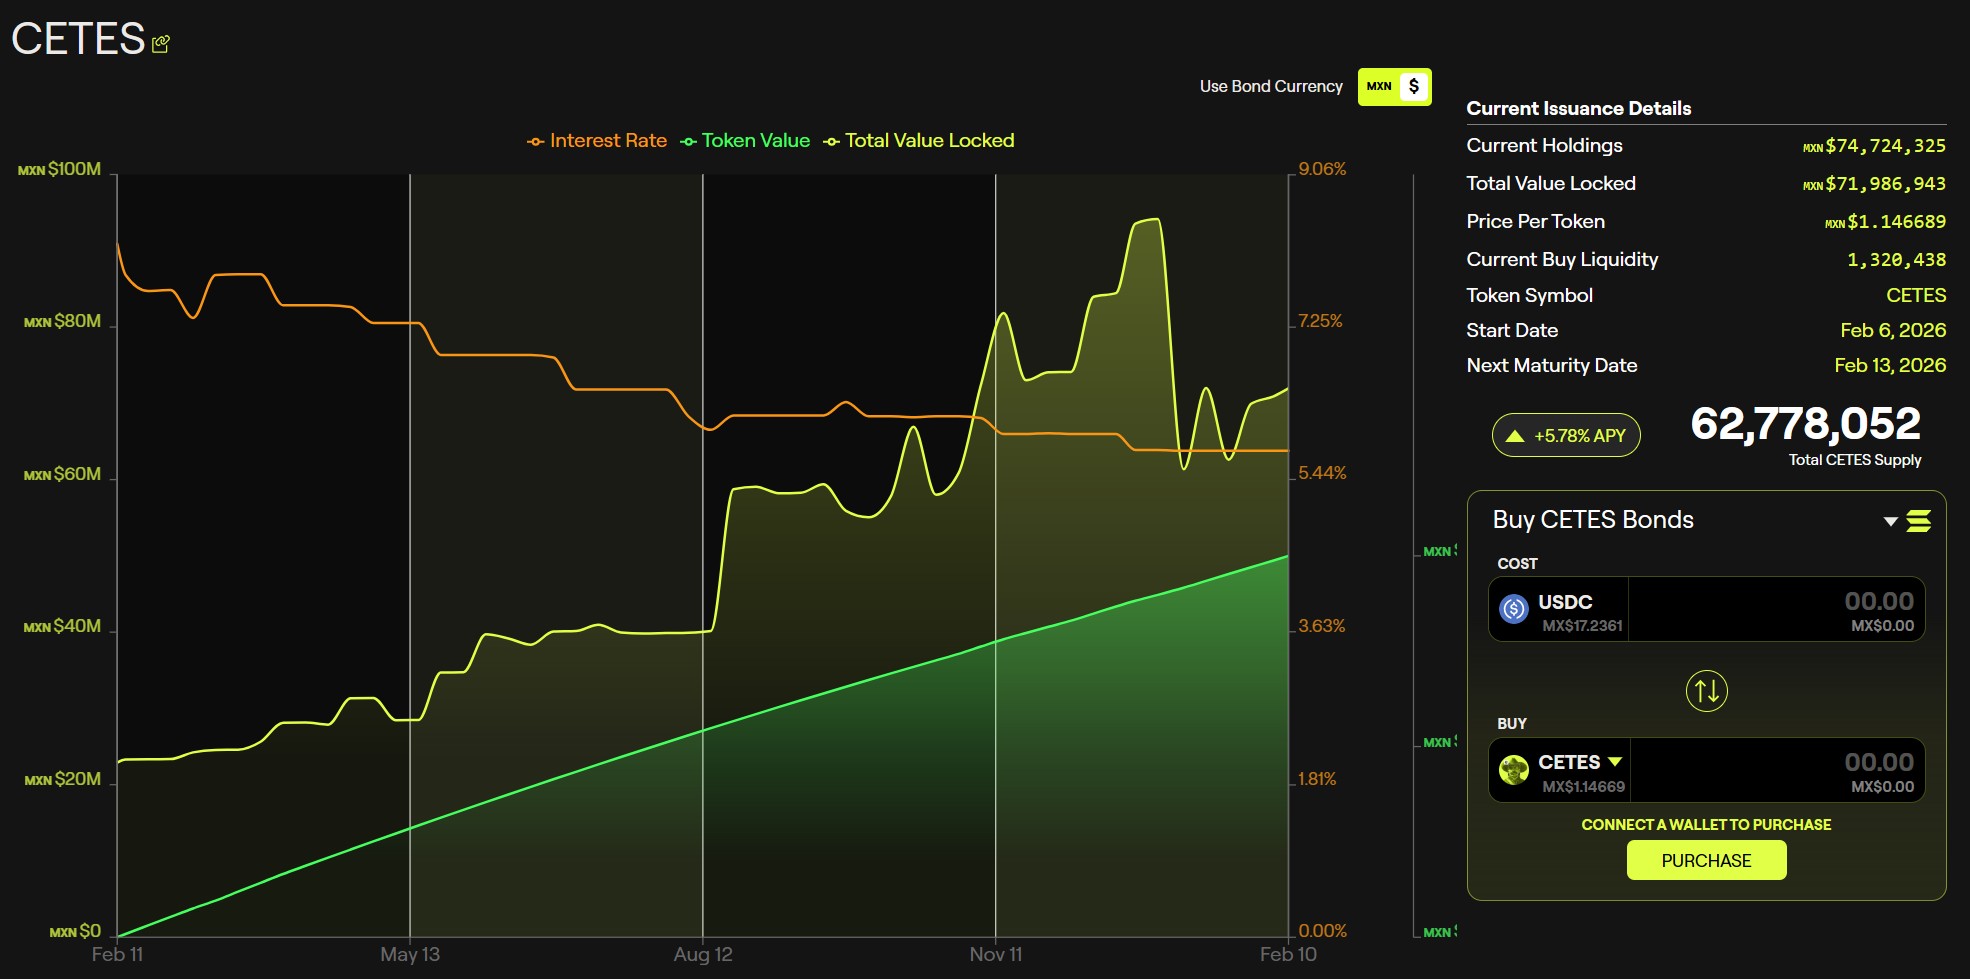This screenshot has height=979, width=1970.
Task: Click the PURCHASE button
Action: (1706, 860)
